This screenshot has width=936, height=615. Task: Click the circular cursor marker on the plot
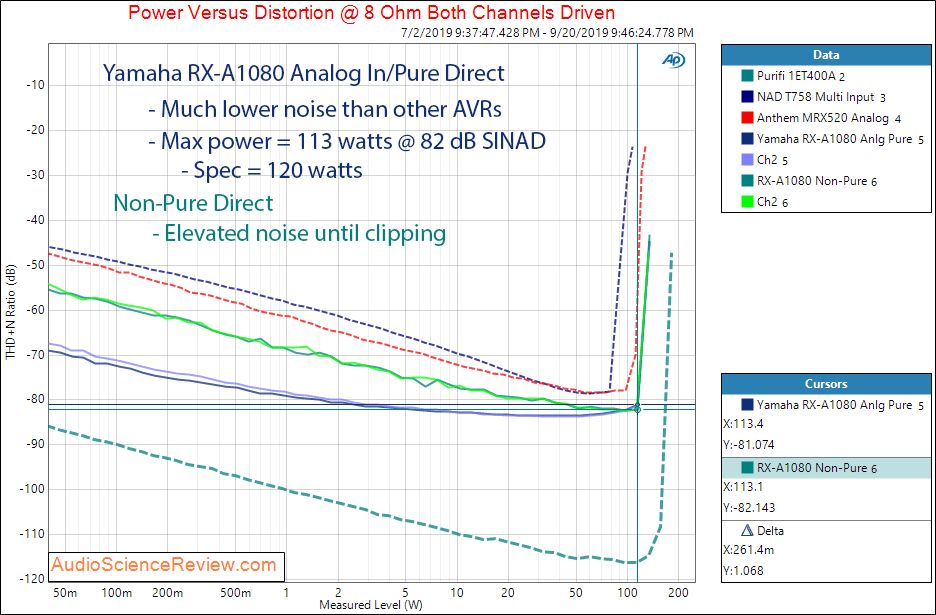coord(638,409)
